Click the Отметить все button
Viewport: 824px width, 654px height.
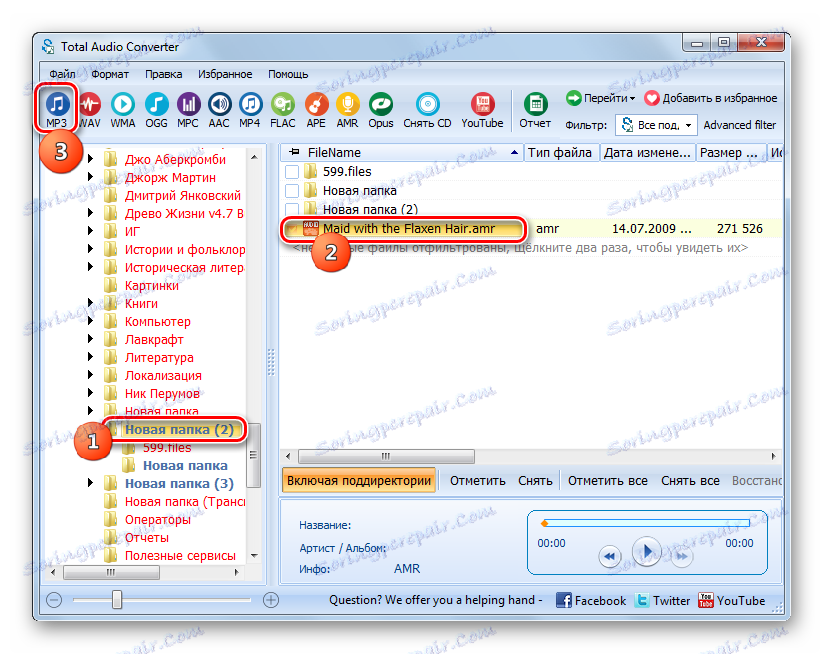pyautogui.click(x=607, y=481)
